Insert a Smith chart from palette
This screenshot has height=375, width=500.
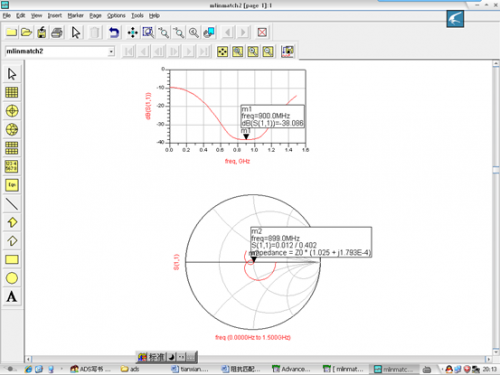(12, 129)
